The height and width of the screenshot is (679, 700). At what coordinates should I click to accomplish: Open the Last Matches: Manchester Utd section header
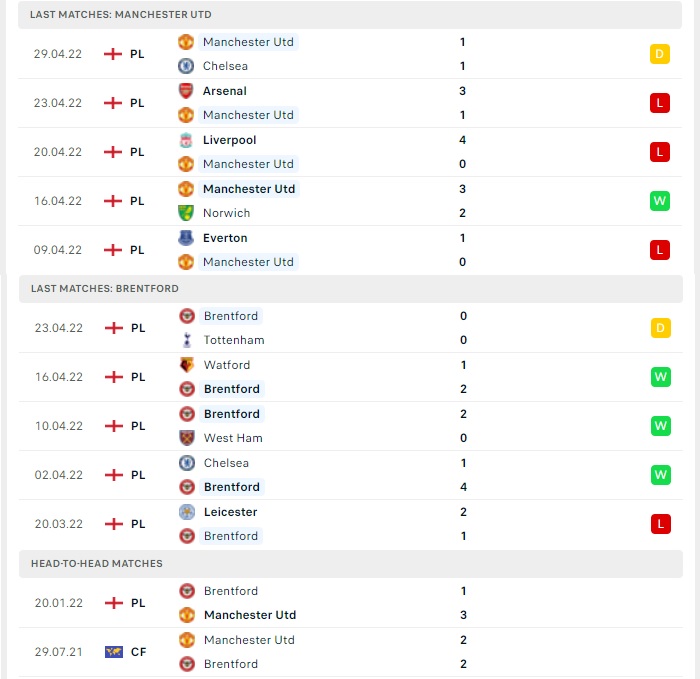point(350,15)
